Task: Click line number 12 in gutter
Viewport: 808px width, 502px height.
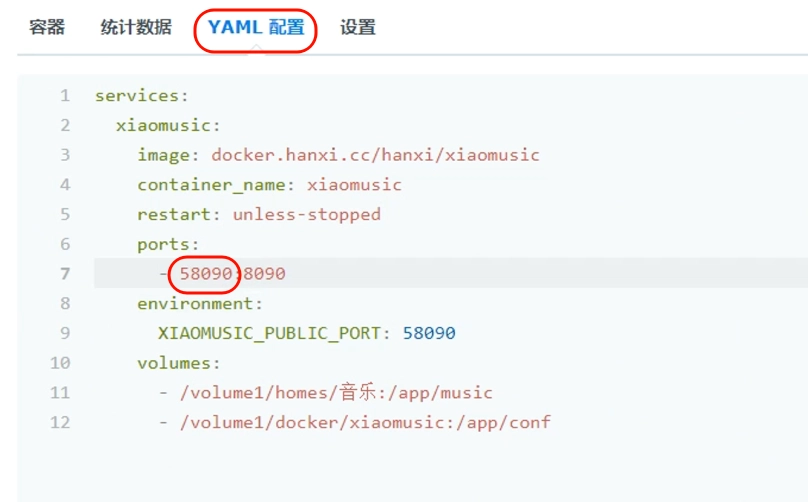Action: (60, 423)
